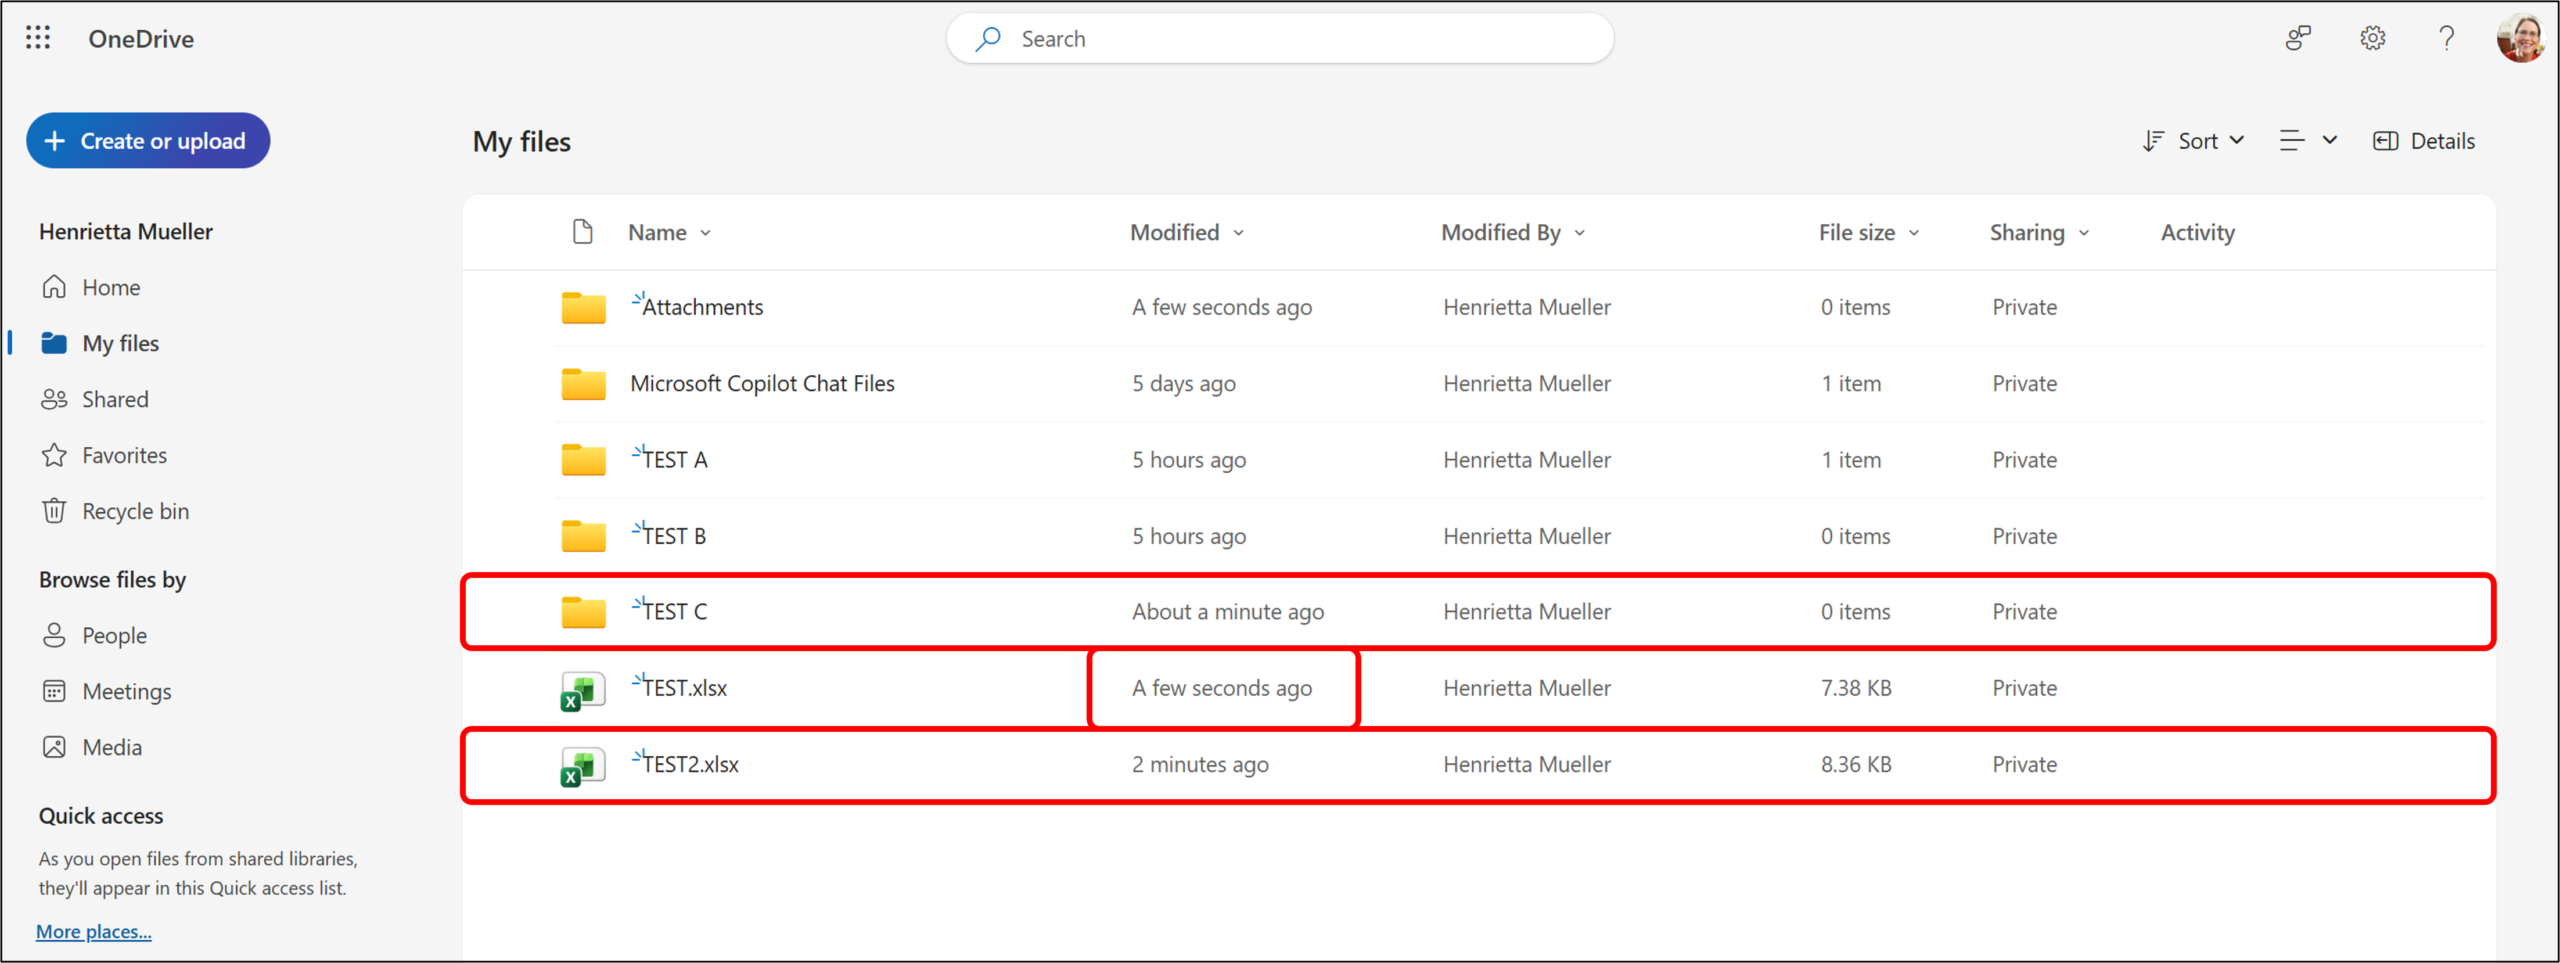Click the feedback icon next to settings

(2298, 38)
